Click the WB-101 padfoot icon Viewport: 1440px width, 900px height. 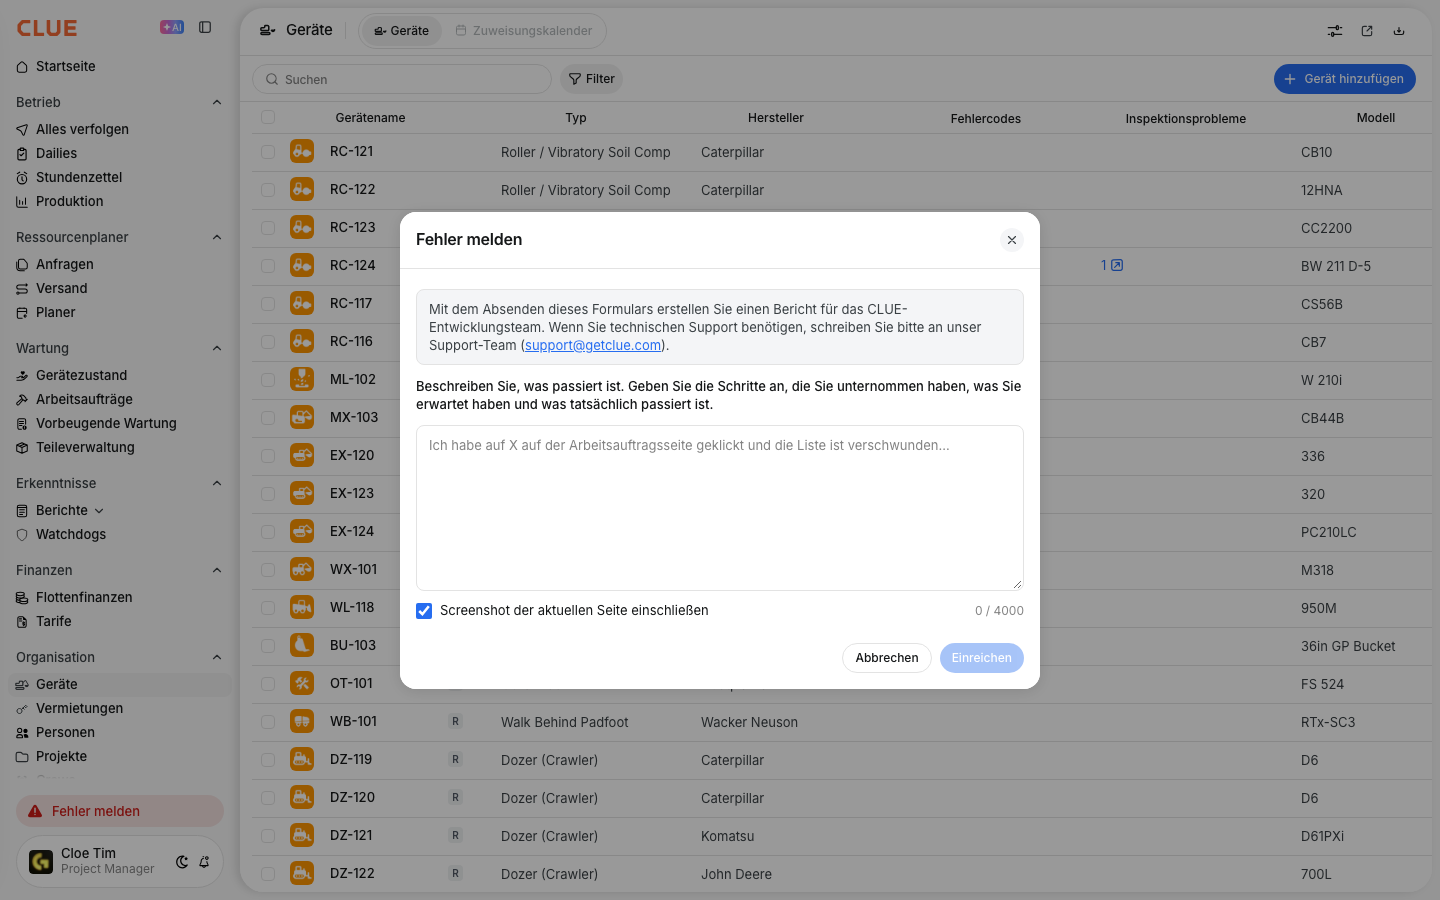pyautogui.click(x=302, y=721)
